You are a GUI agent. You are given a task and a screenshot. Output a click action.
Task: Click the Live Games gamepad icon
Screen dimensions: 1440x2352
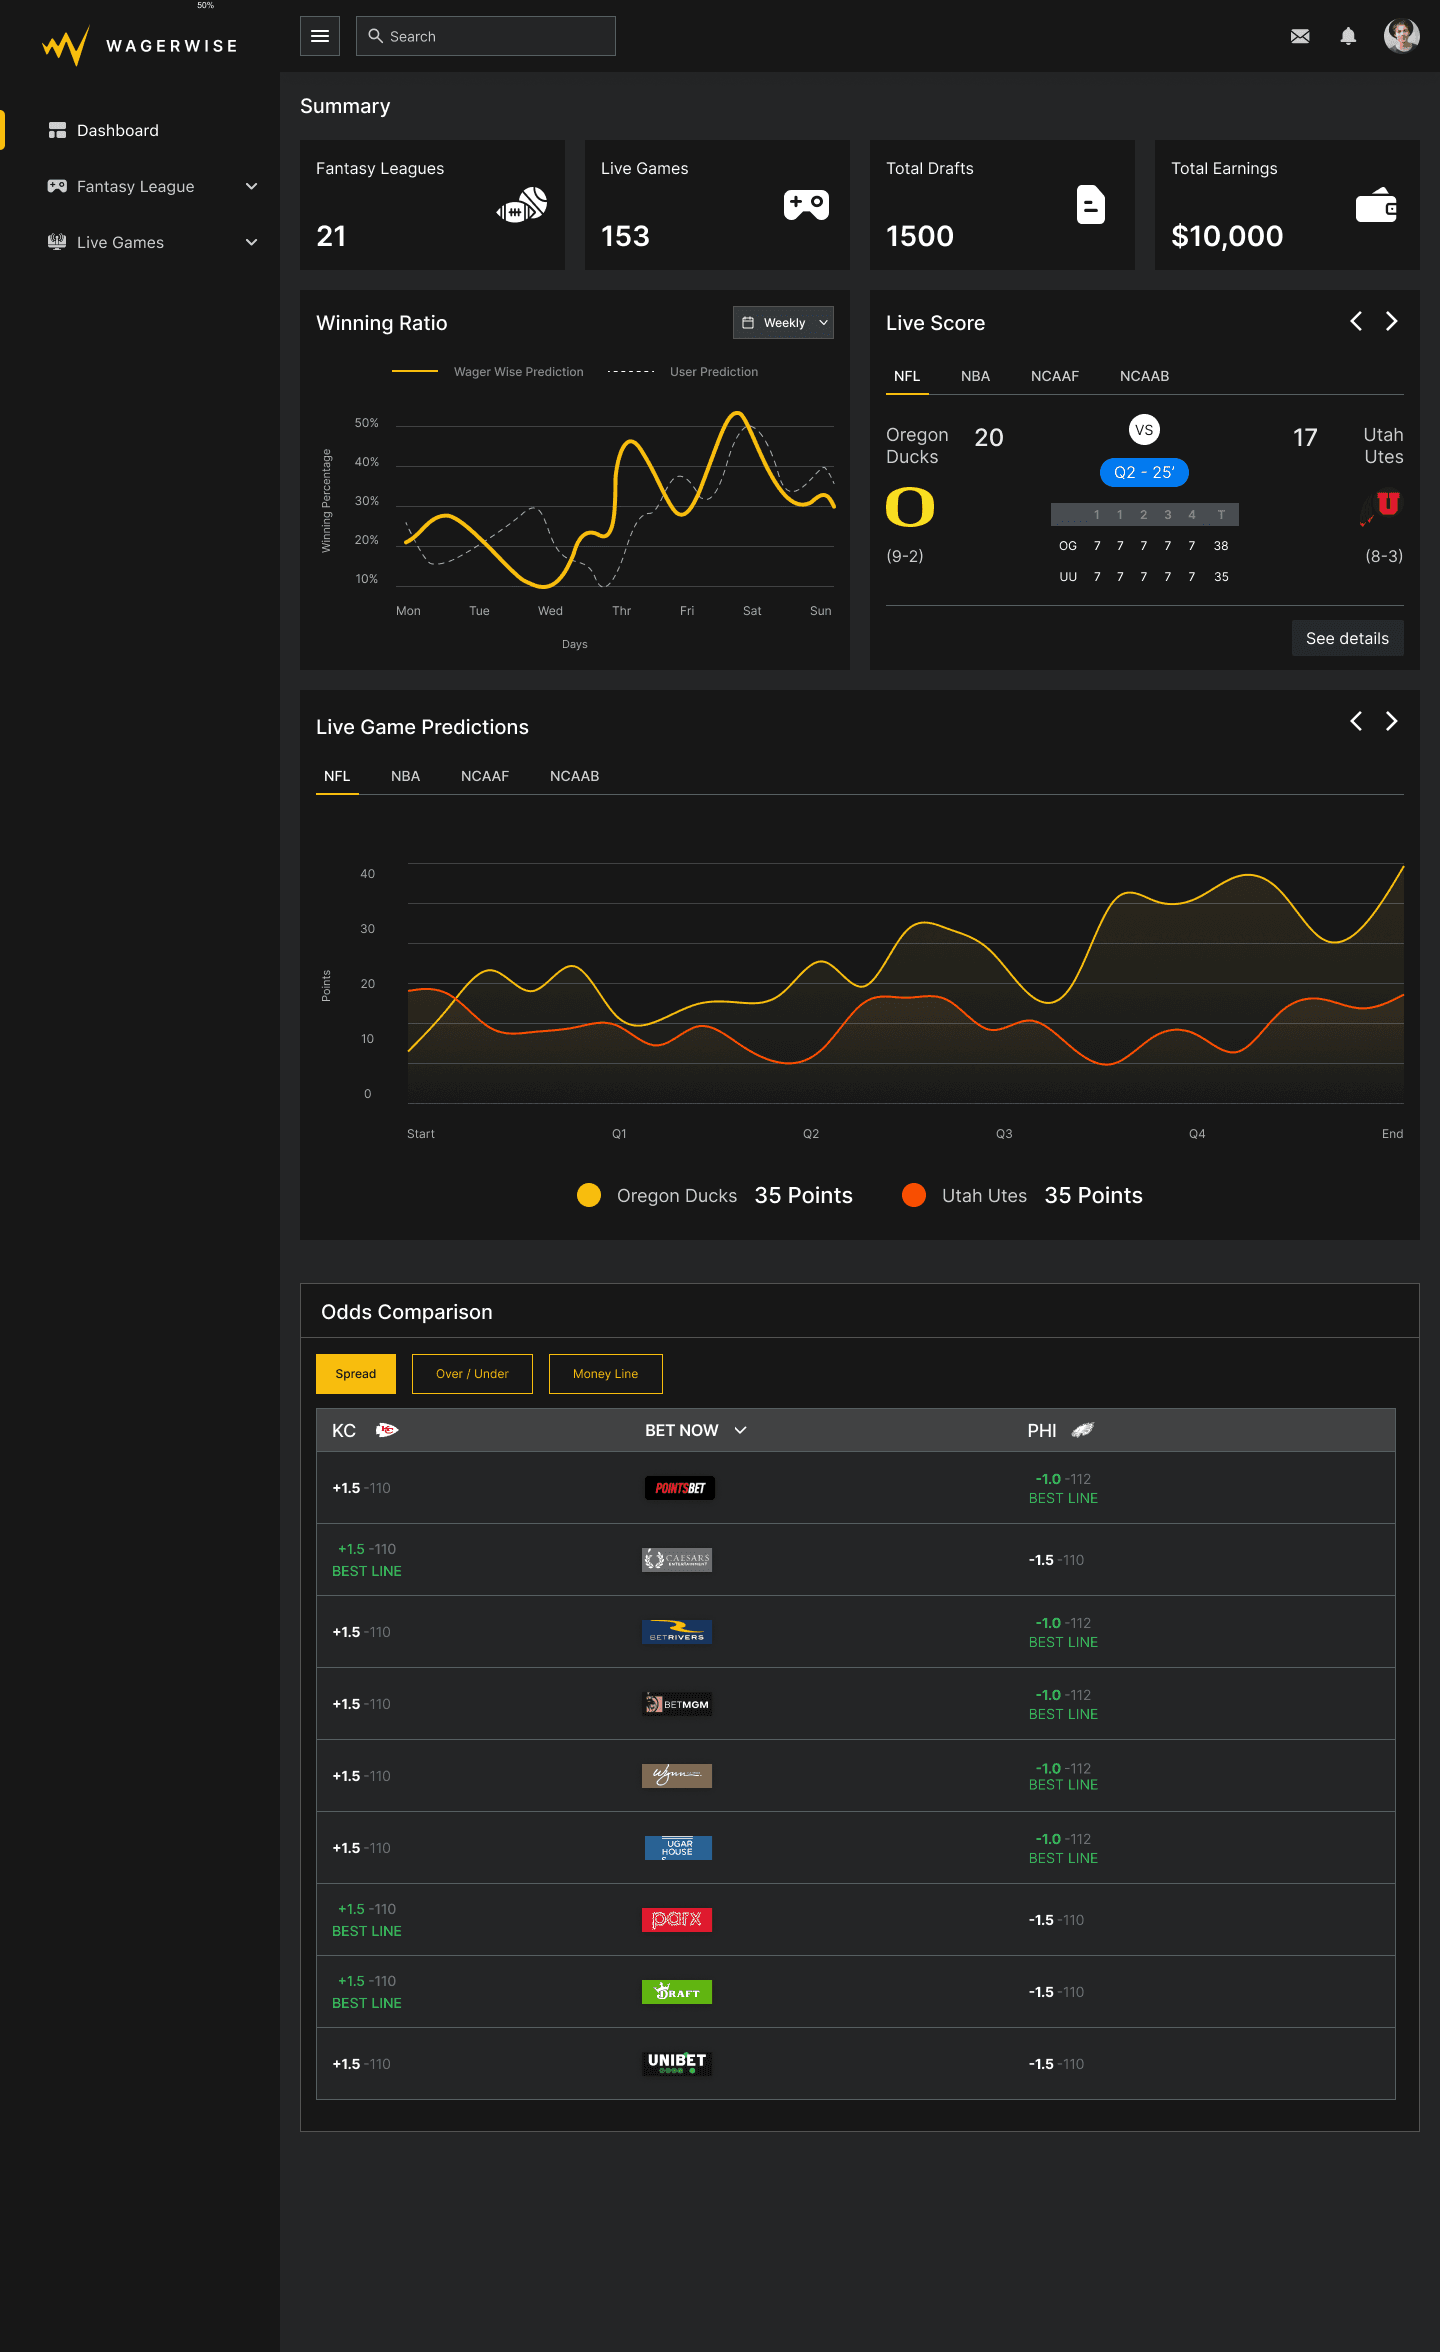tap(806, 204)
